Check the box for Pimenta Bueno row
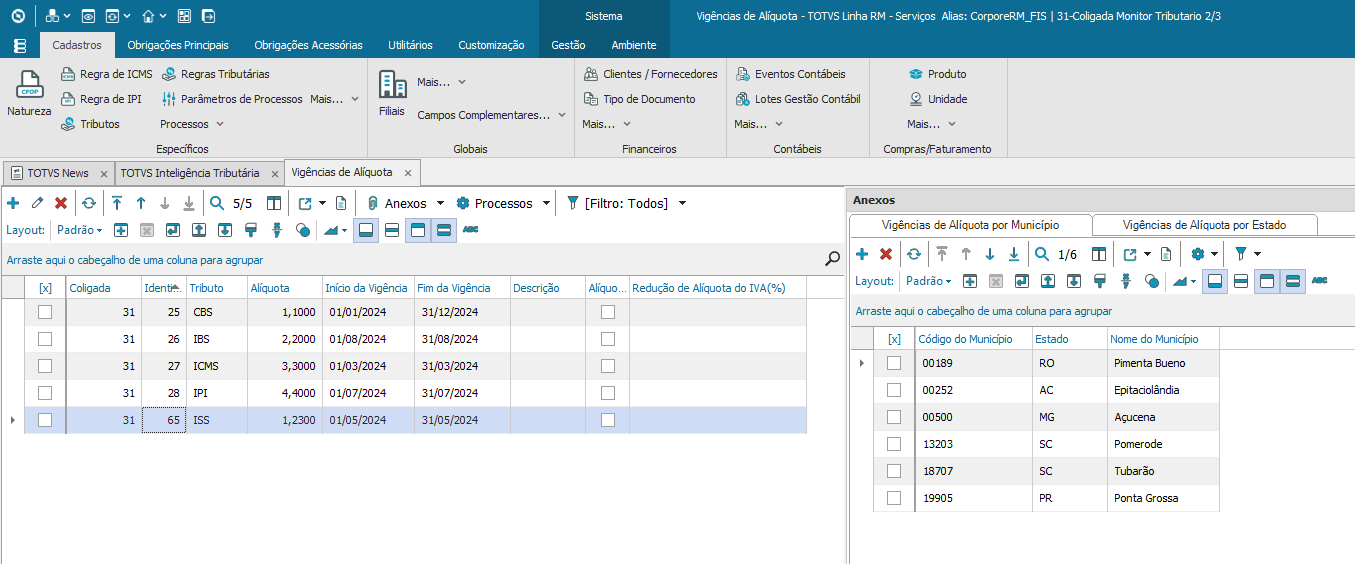Image resolution: width=1355 pixels, height=564 pixels. point(894,363)
